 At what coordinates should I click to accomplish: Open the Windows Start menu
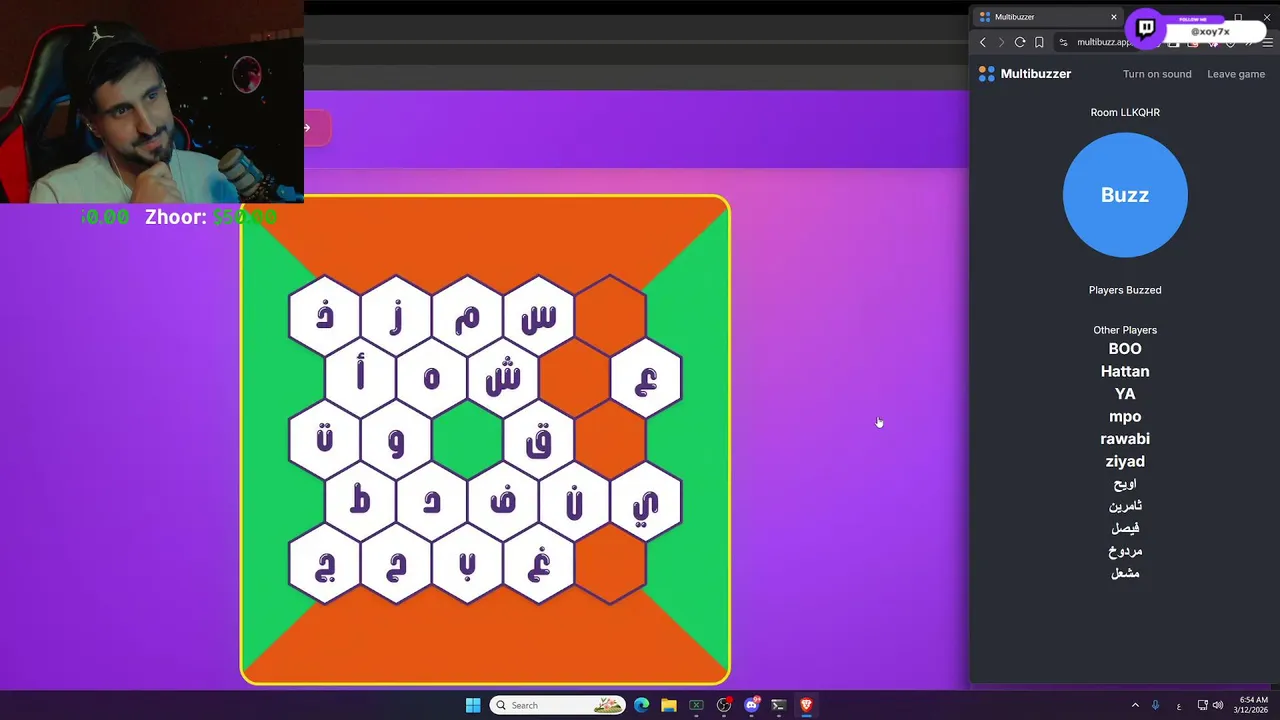pos(473,705)
